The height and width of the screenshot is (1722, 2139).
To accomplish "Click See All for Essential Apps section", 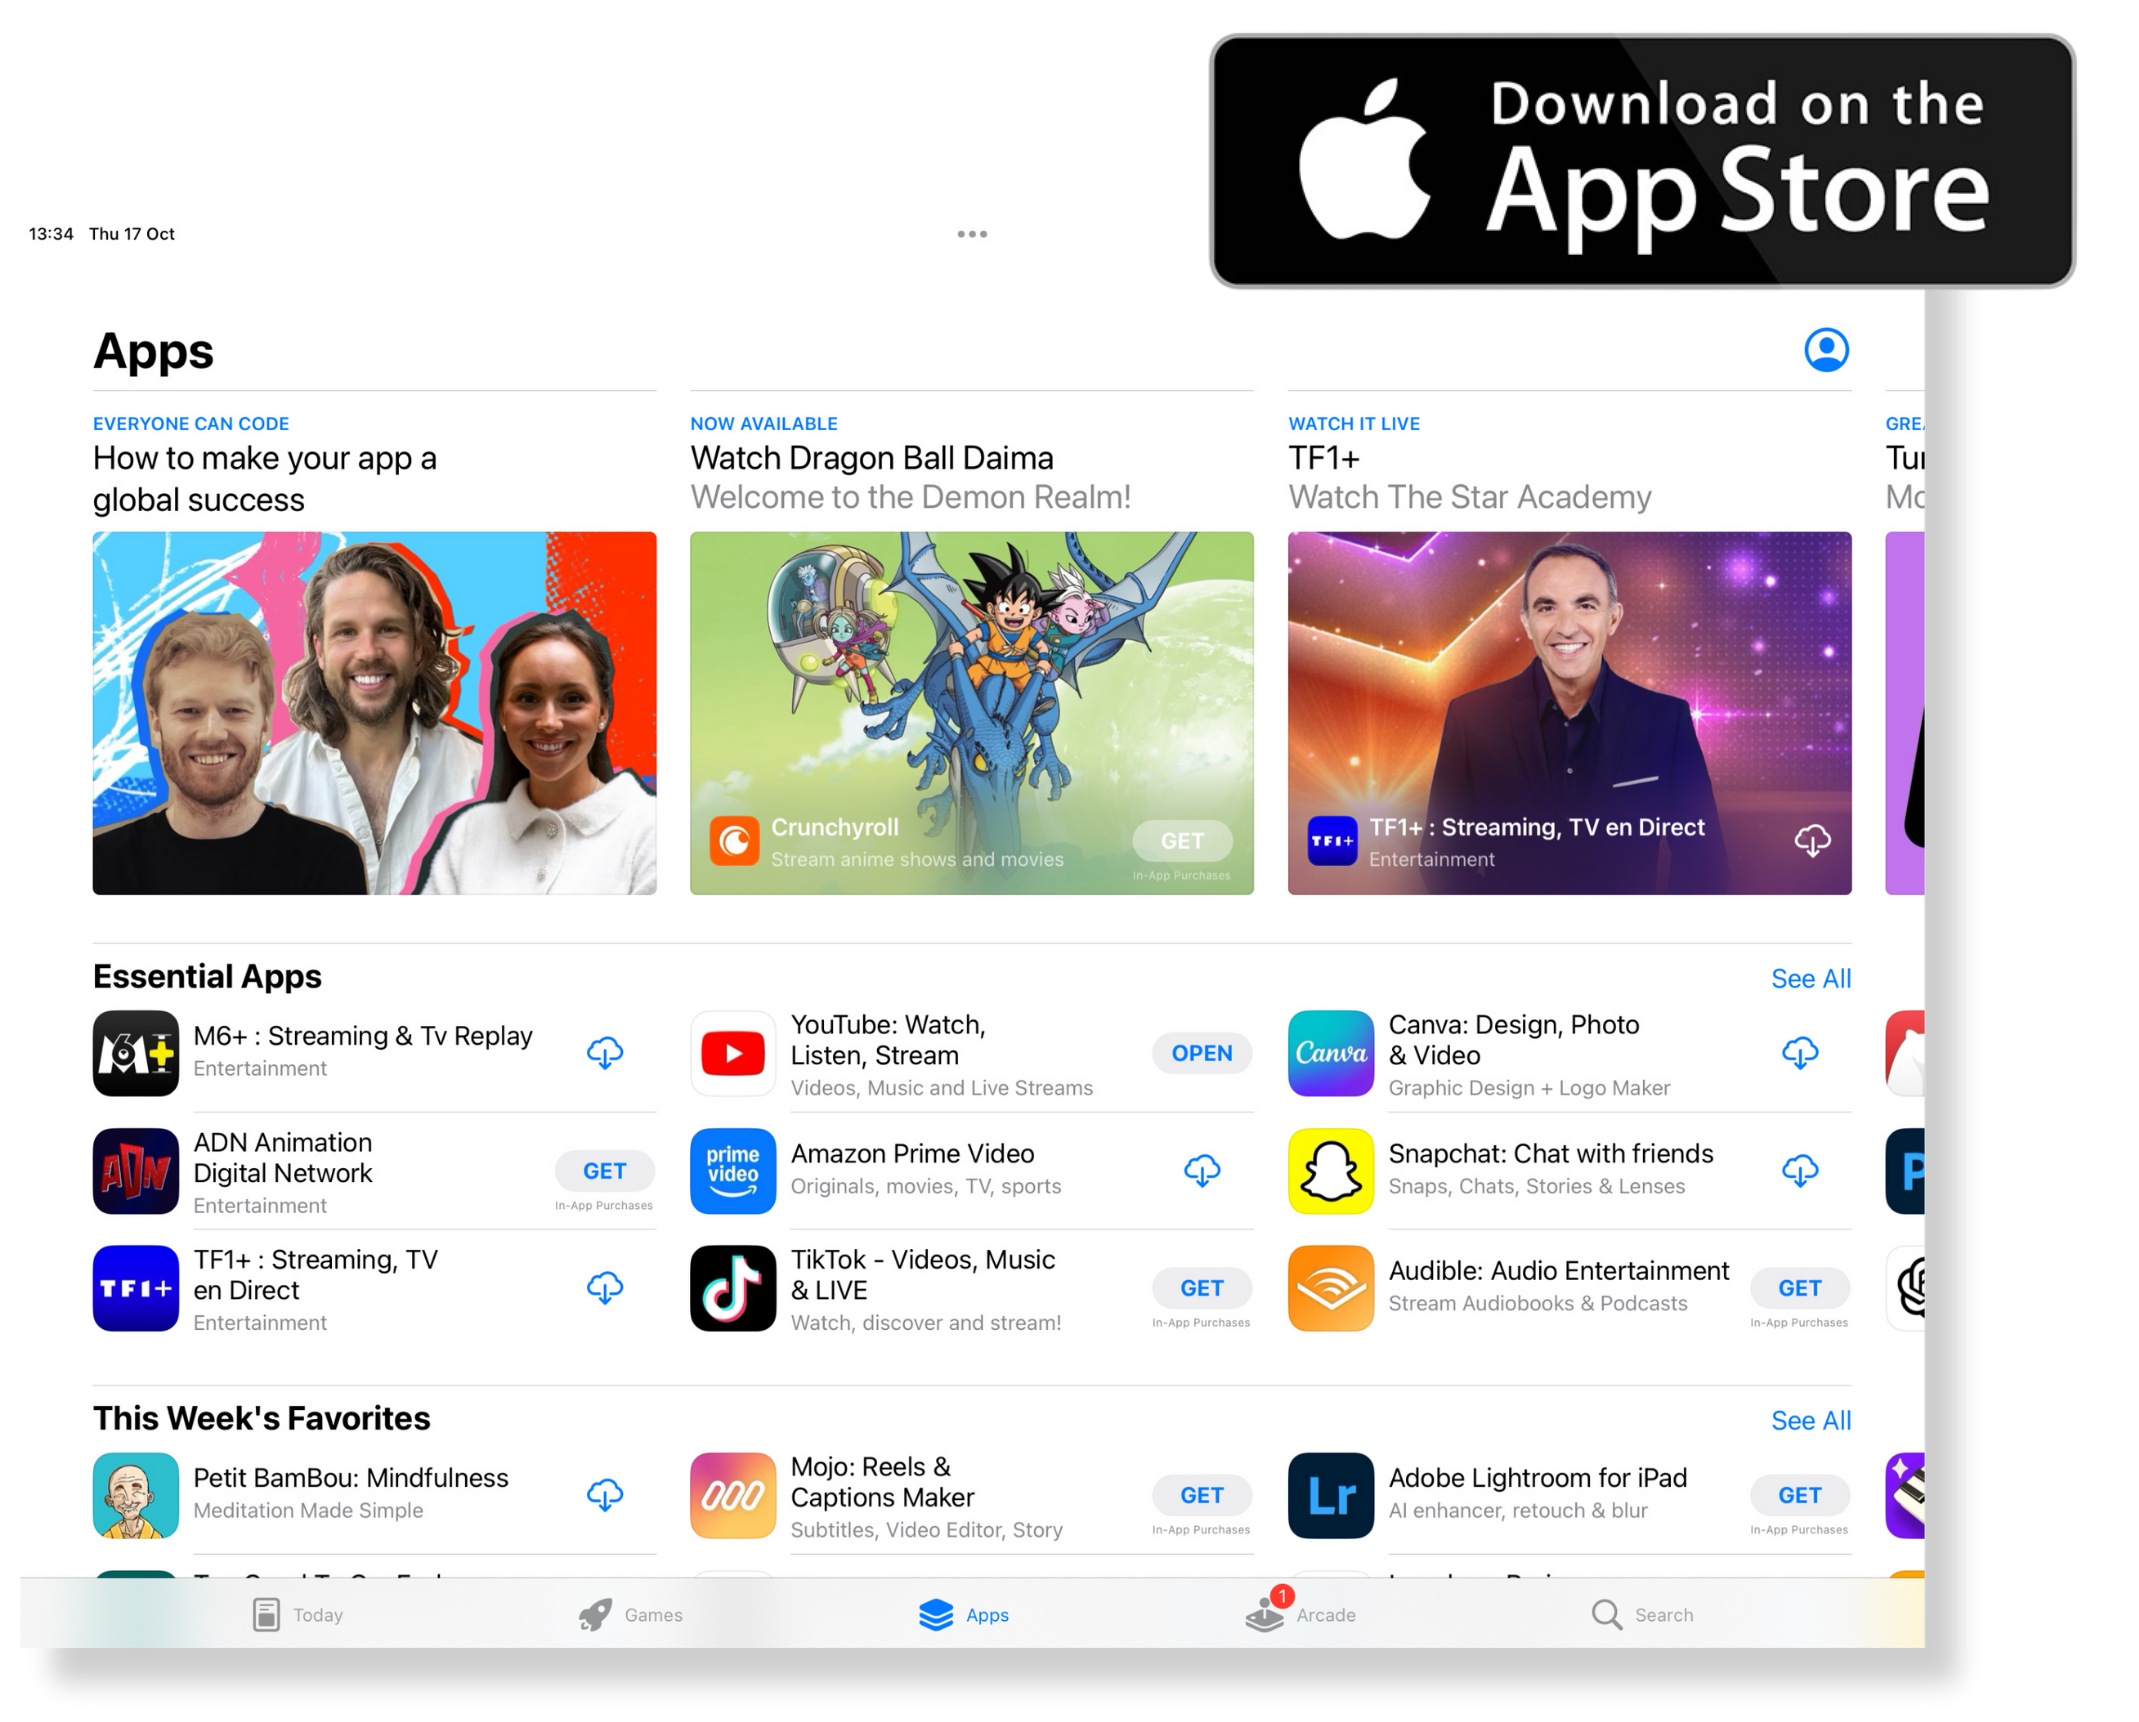I will coord(1807,977).
